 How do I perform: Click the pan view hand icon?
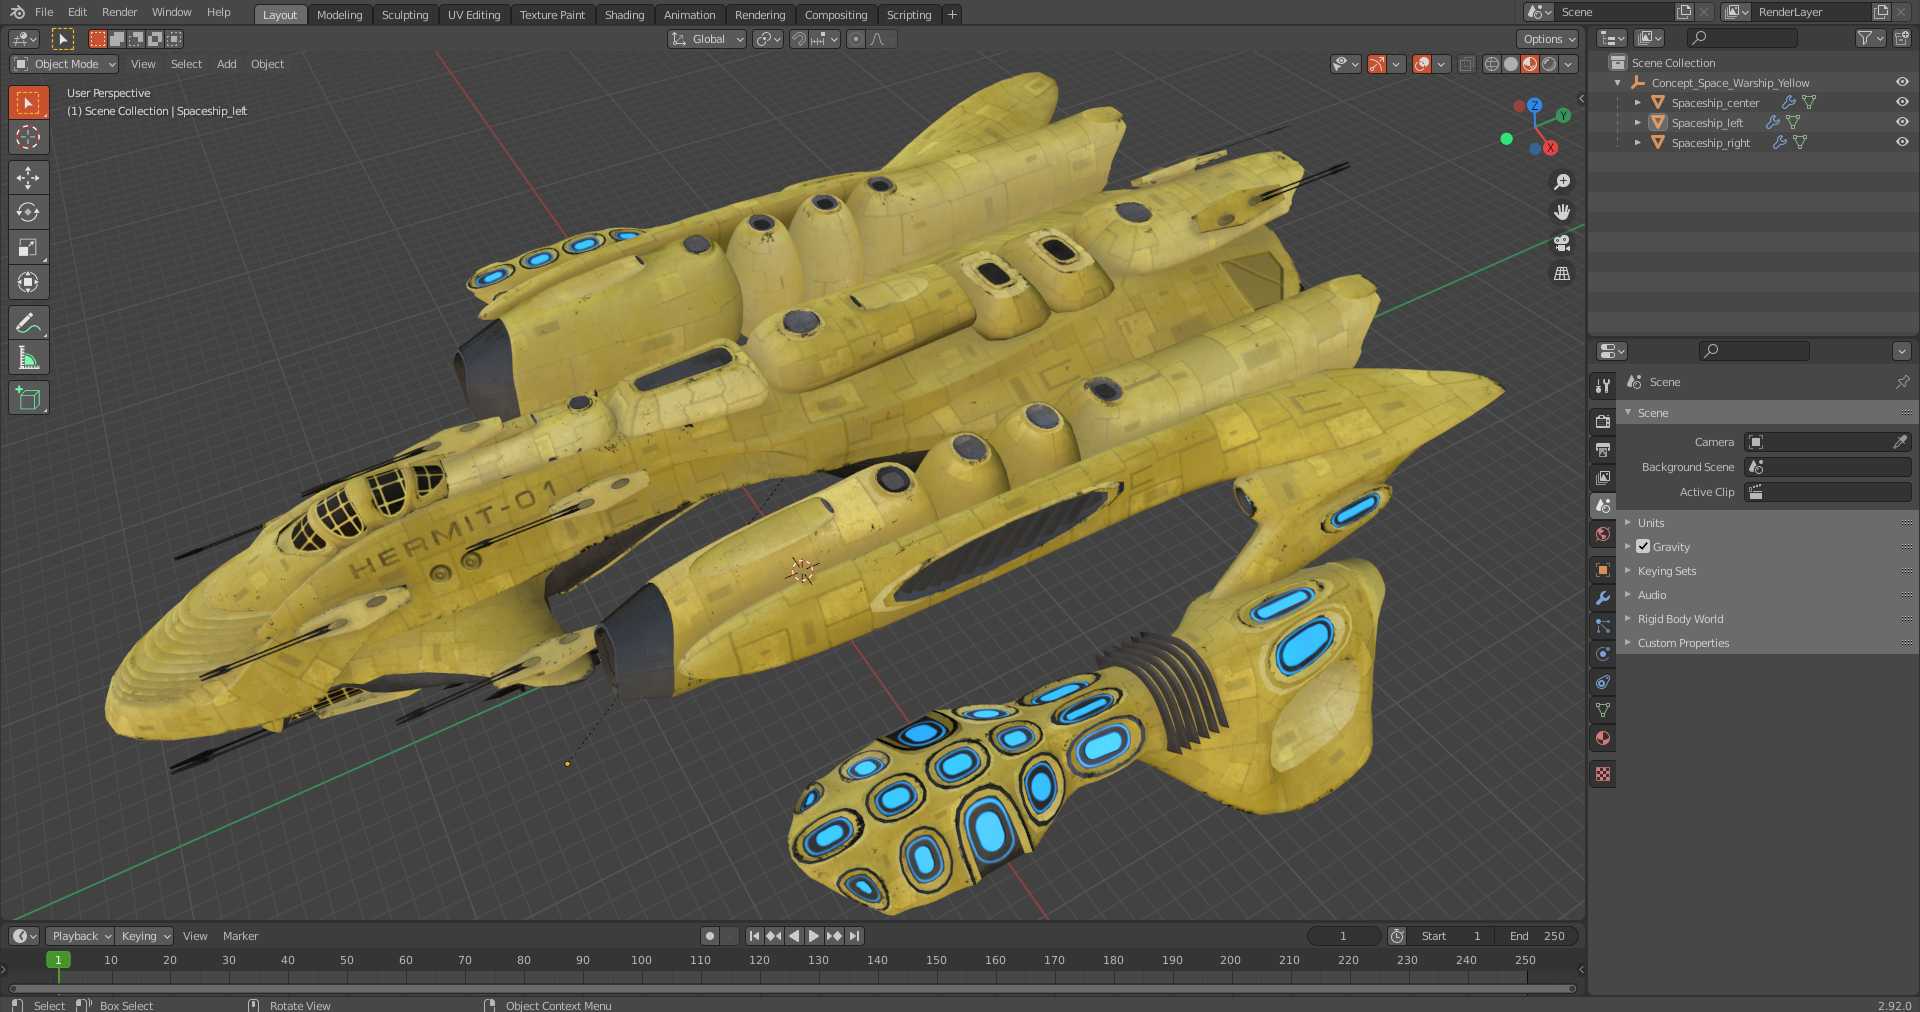1561,212
